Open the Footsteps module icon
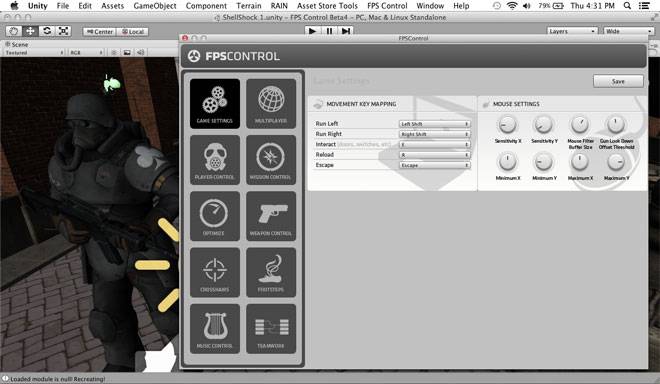The image size is (660, 384). 271,272
